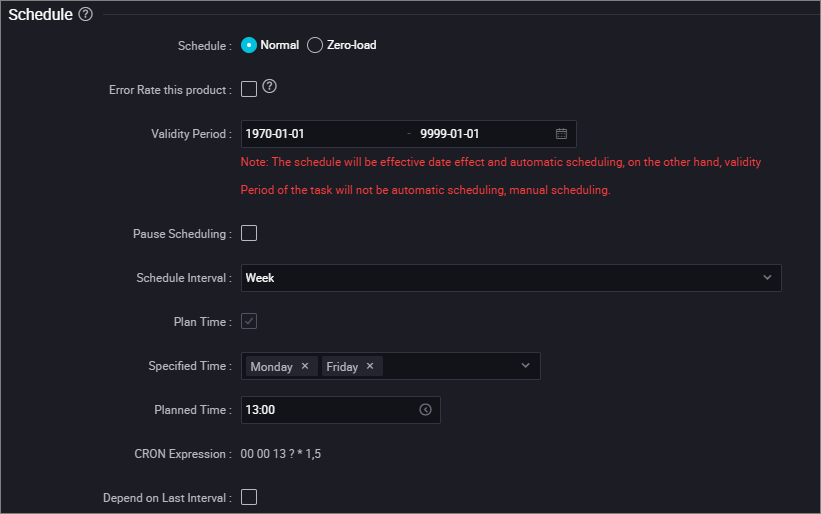Click the clock icon in Planned Time field
Screen dimensions: 821x514
click(x=425, y=410)
